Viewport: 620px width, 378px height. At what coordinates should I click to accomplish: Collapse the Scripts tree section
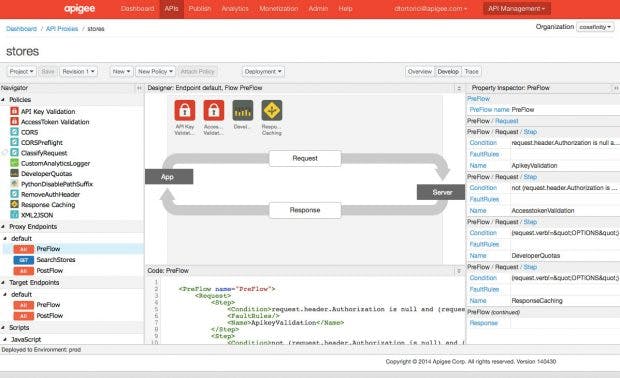click(3, 328)
